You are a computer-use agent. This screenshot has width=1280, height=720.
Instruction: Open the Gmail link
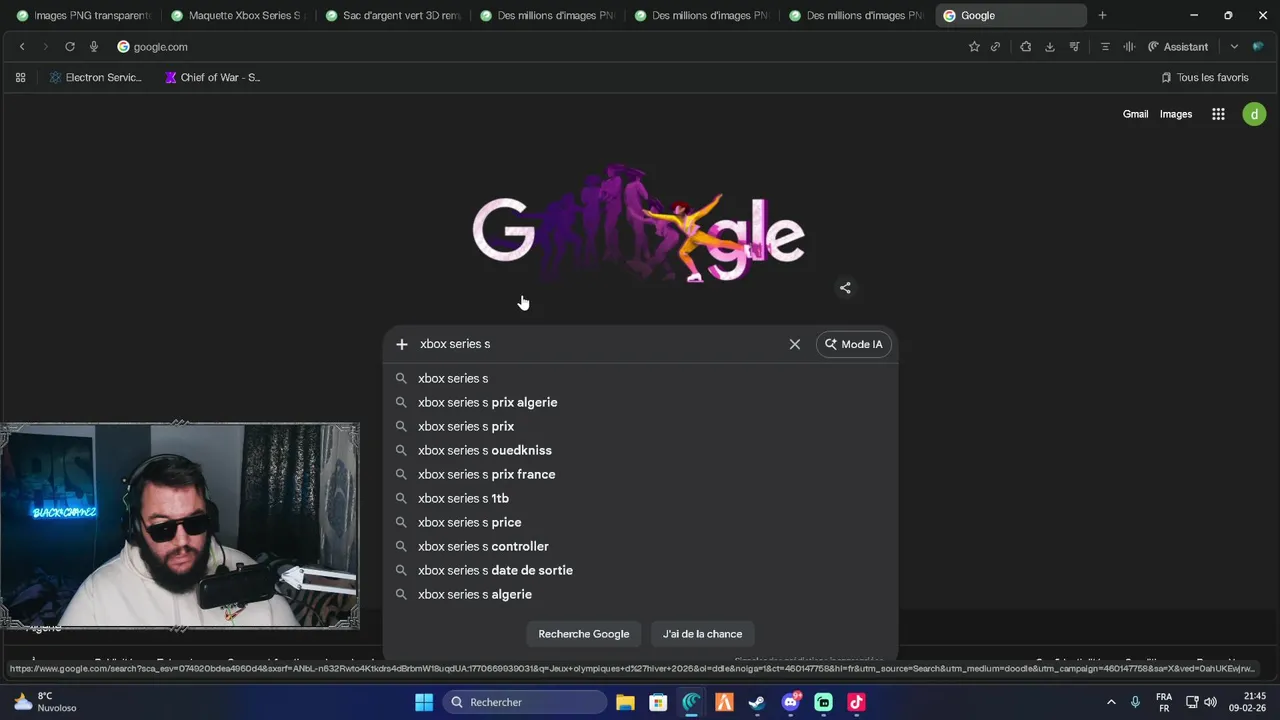[x=1135, y=114]
